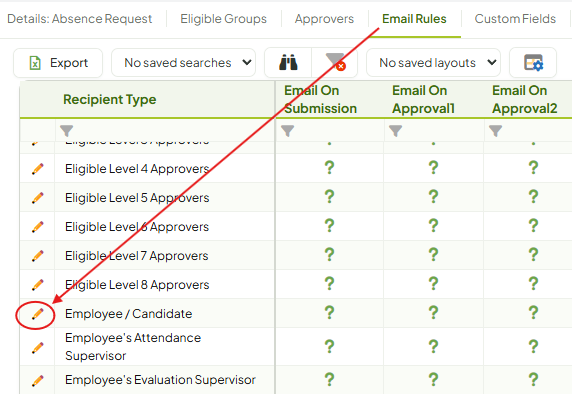Sort by Email On Submission header
572x394 pixels.
320,99
